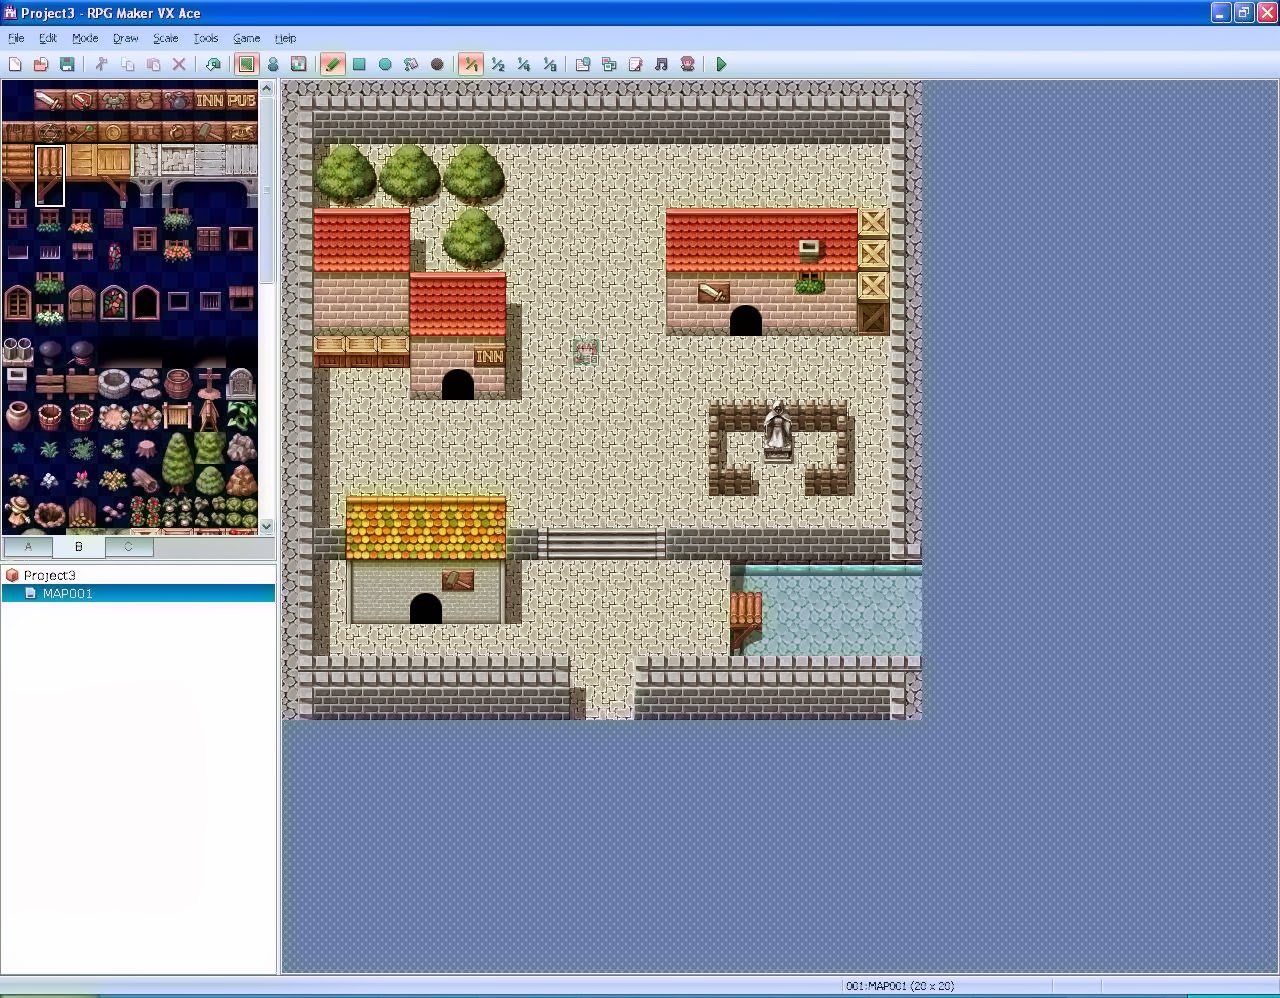Select MAP001 in the map tree

[67, 593]
